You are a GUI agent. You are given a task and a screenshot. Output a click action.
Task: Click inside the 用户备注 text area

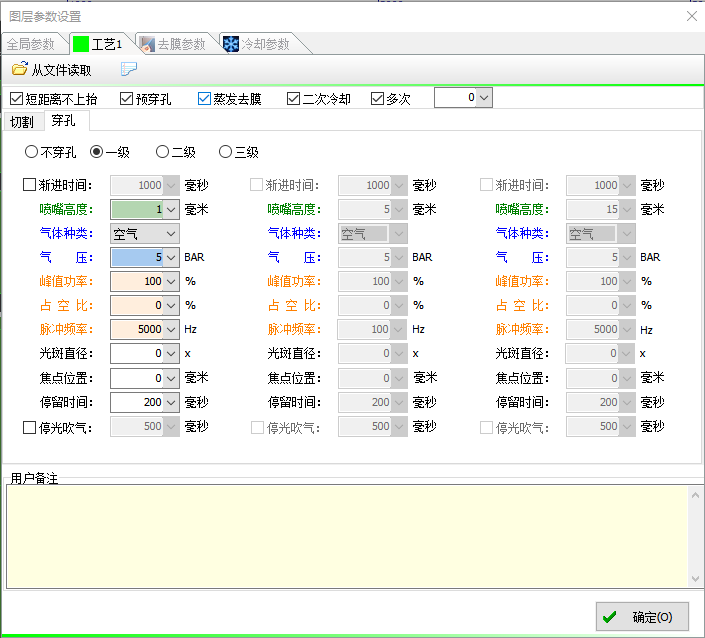pyautogui.click(x=347, y=536)
